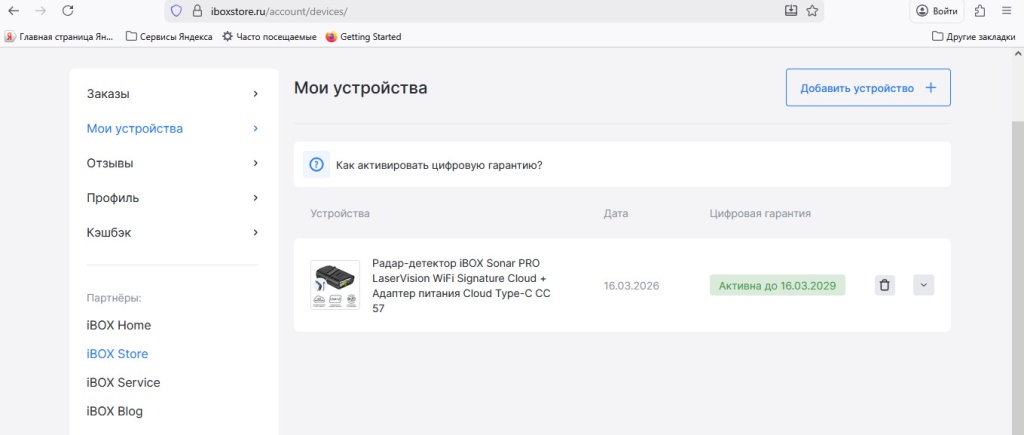Bookmark this page with the star icon
The width and height of the screenshot is (1024, 435).
(812, 10)
